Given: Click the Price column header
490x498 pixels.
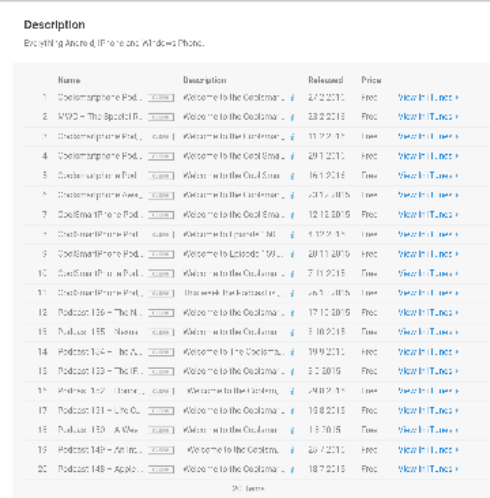Looking at the screenshot, I should pyautogui.click(x=371, y=80).
